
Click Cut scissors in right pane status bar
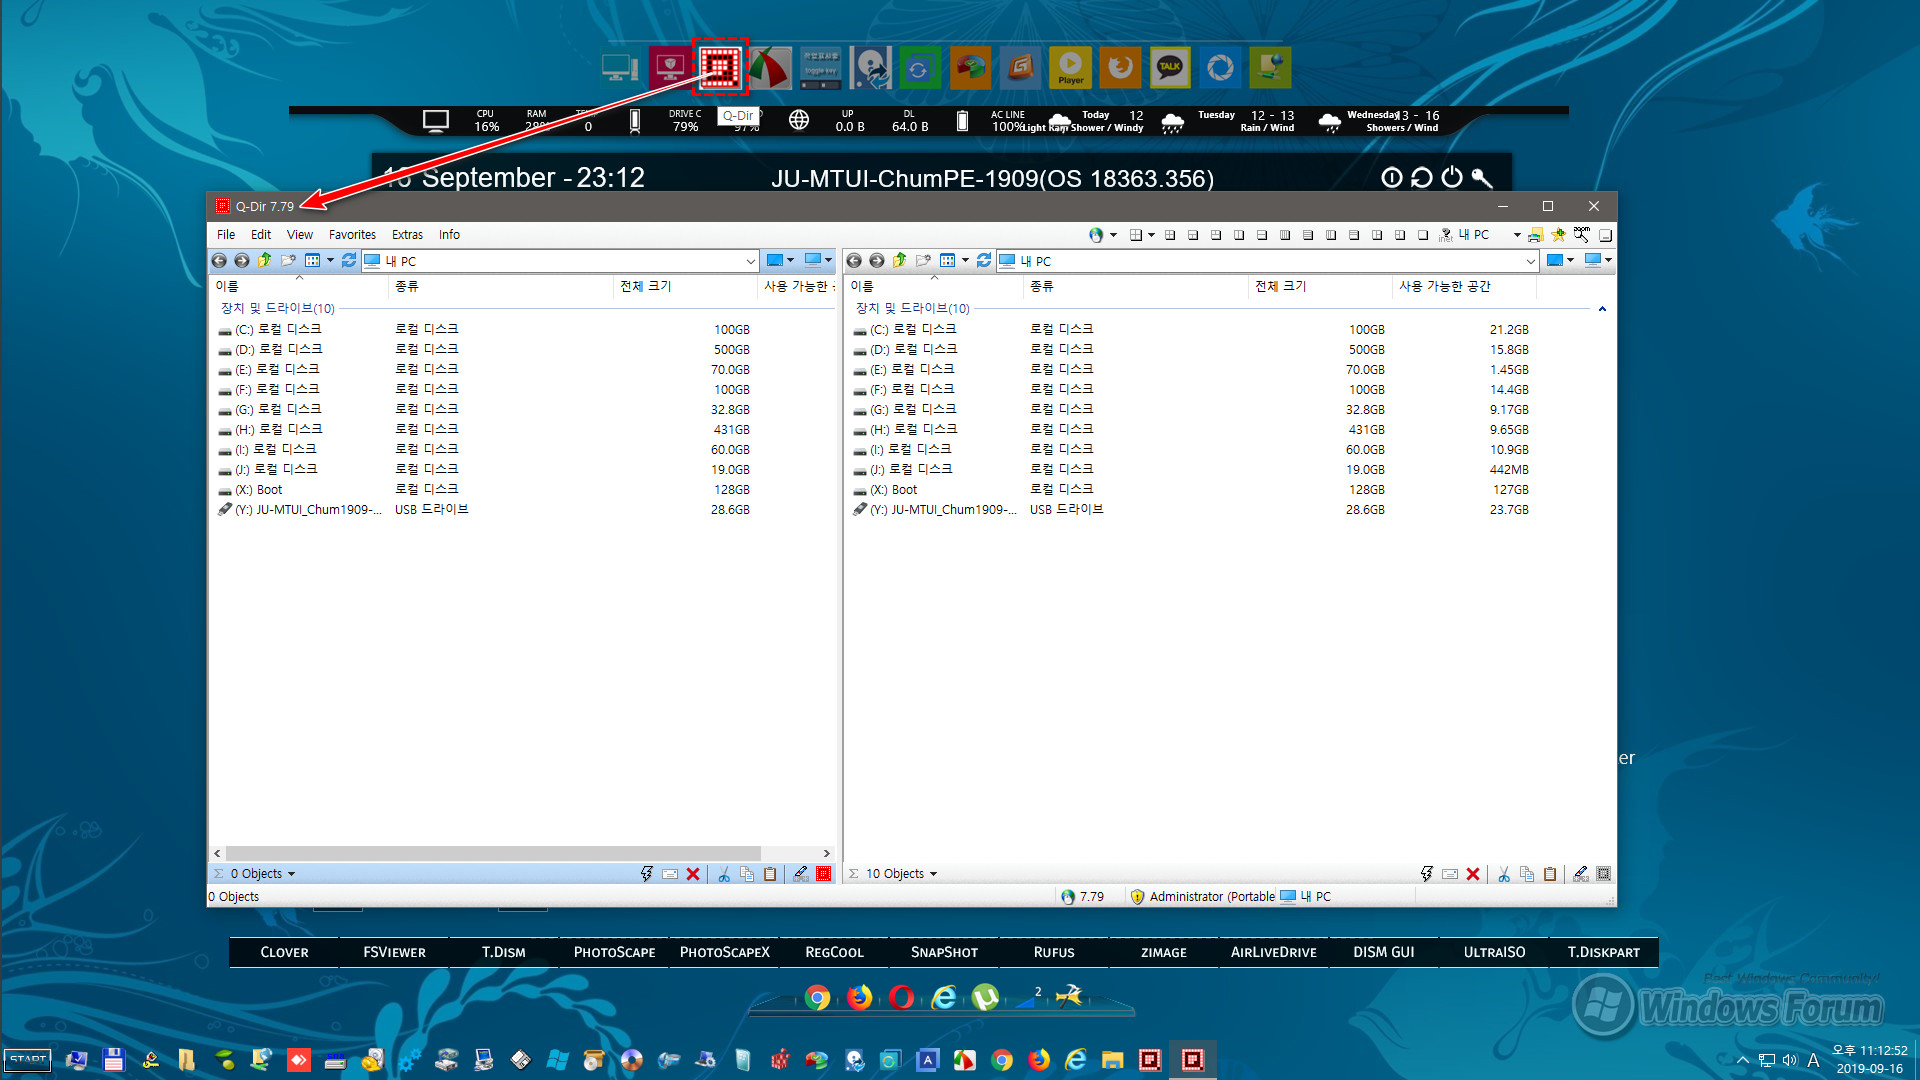[x=1504, y=874]
